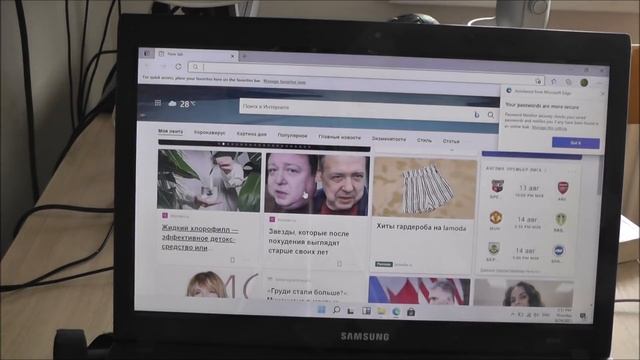Image resolution: width=640 pixels, height=360 pixels.
Task: Click the page vertical scrollbar
Action: pyautogui.click(x=599, y=176)
